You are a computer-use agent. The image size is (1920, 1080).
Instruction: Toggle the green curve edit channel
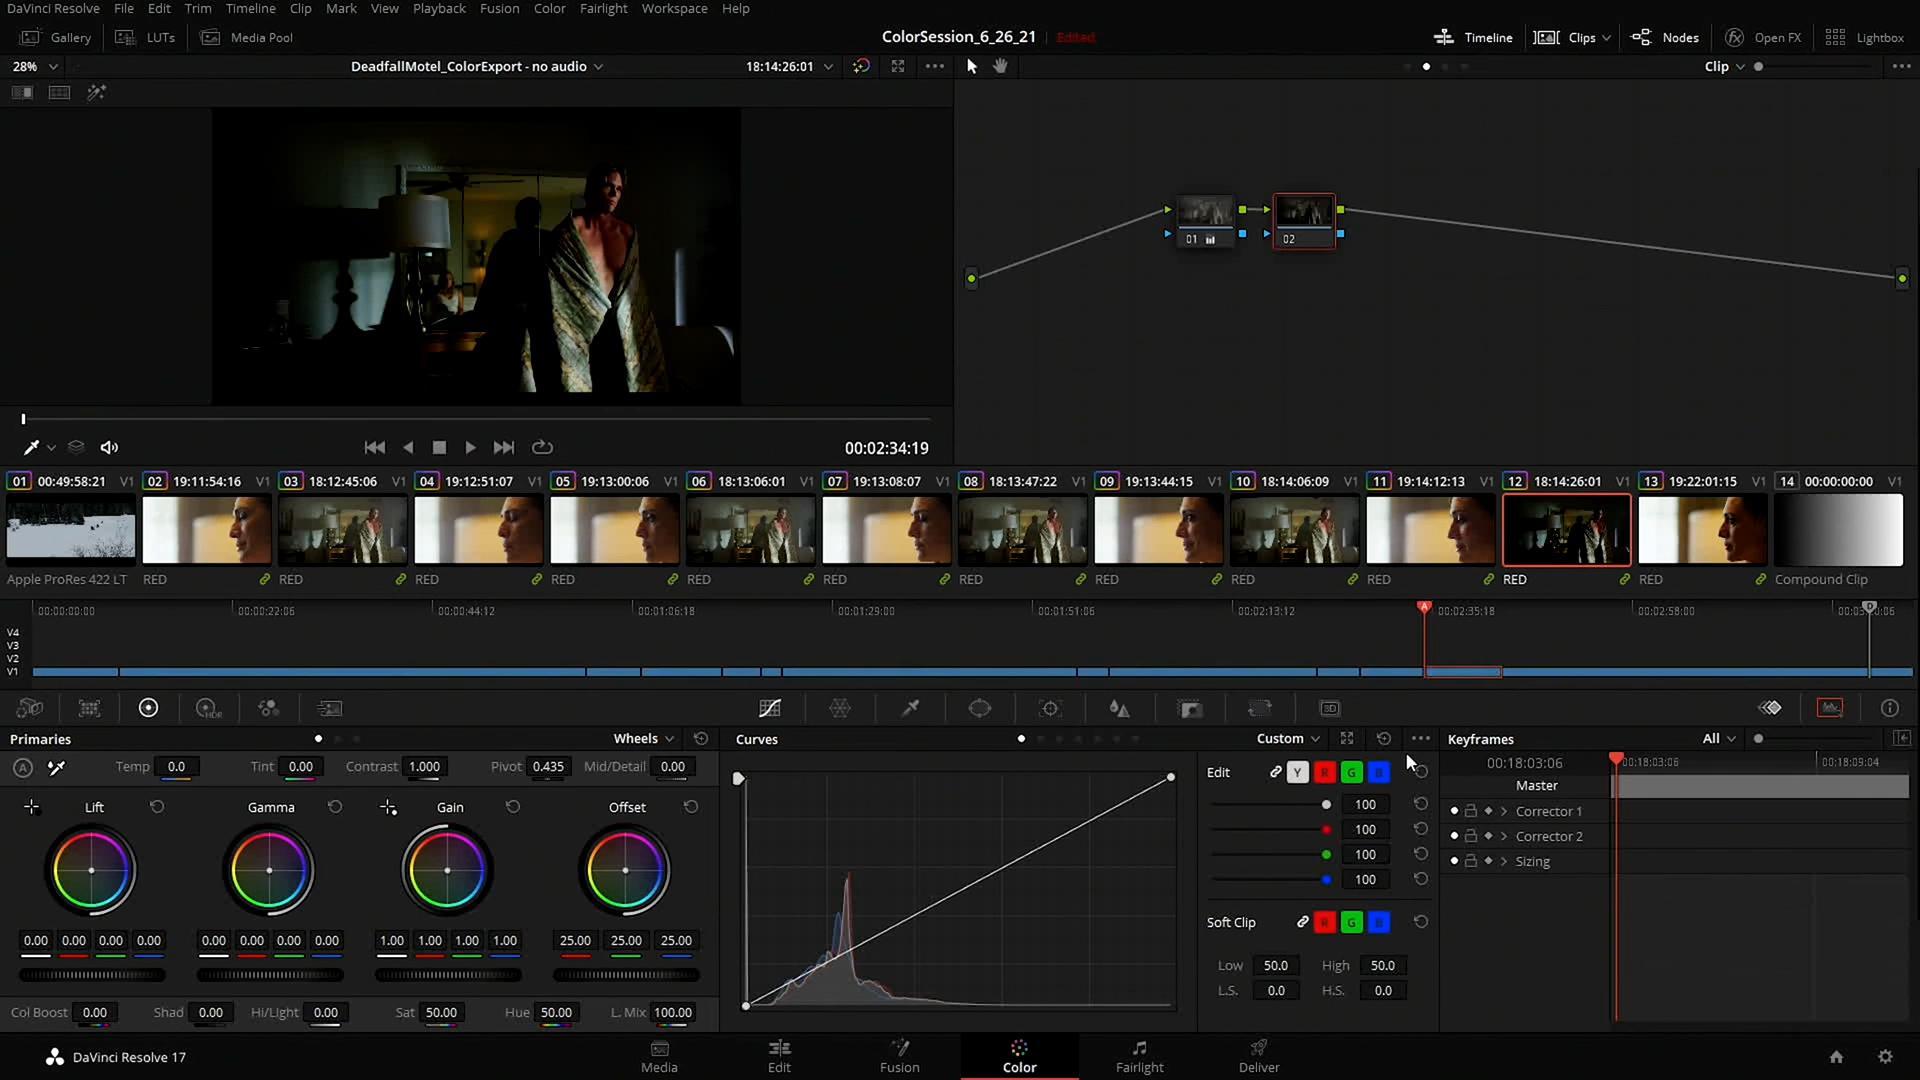1351,772
